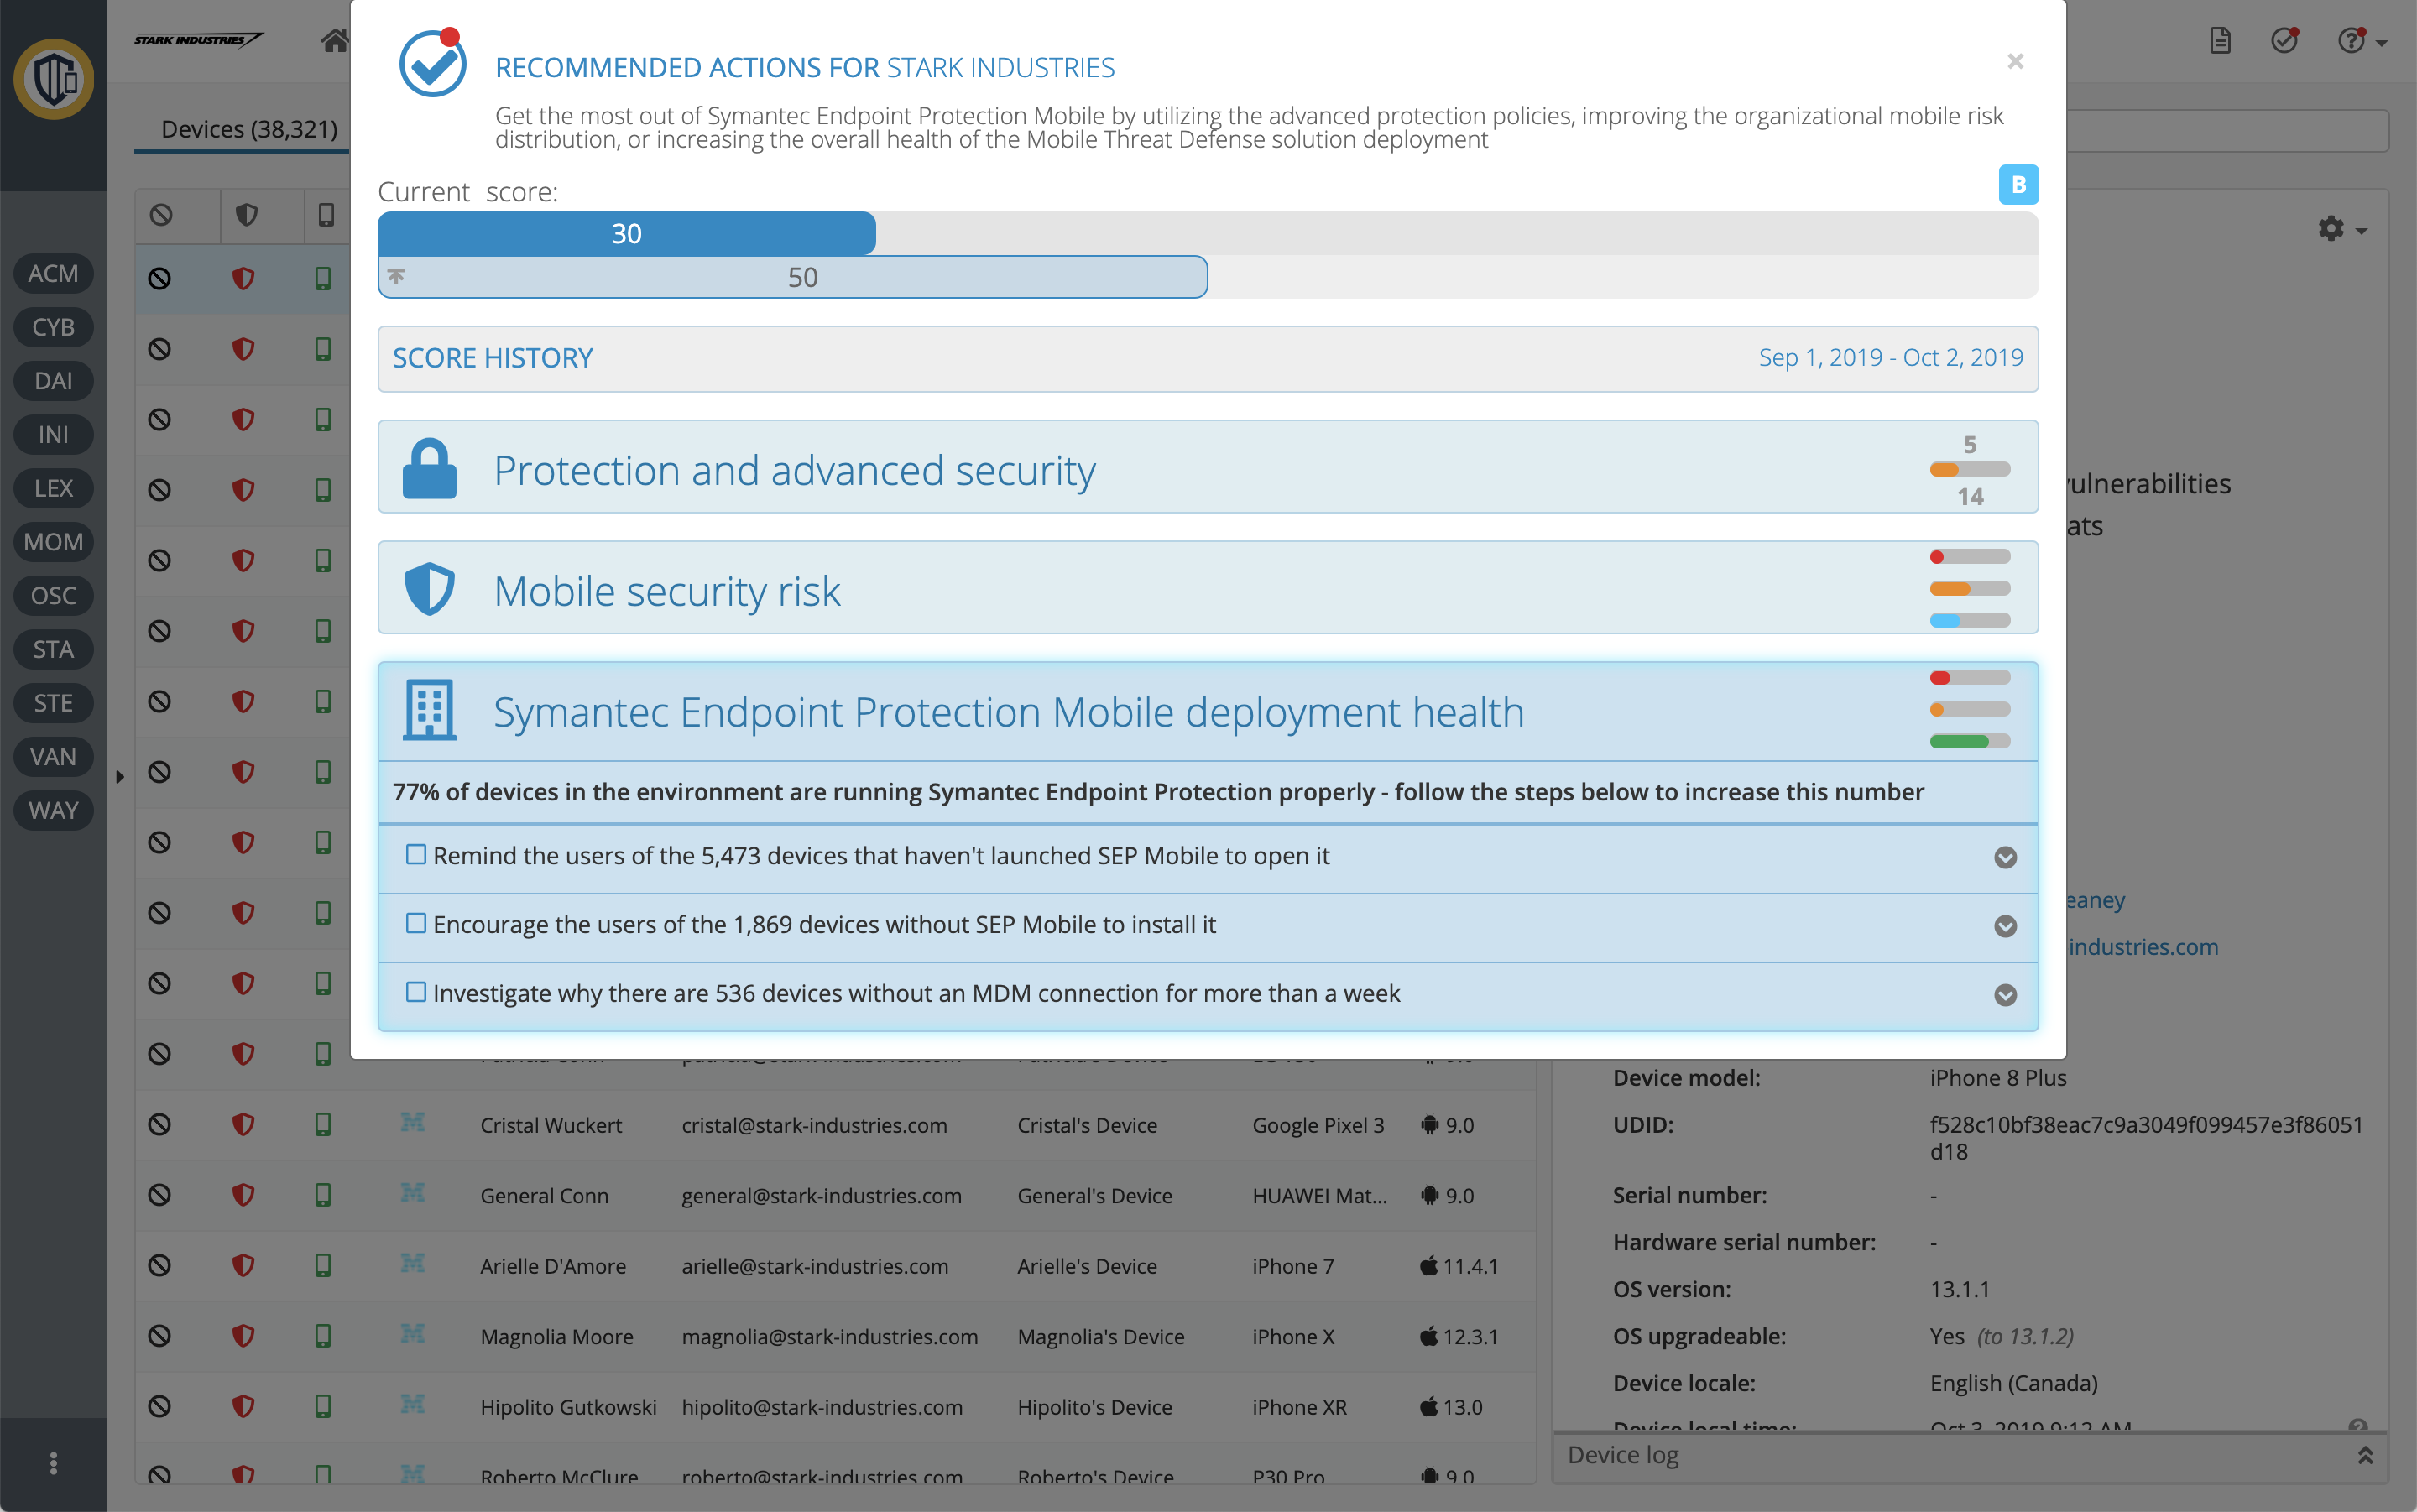Open the Mobile security risk section
Viewport: 2417px width, 1512px height.
667,591
